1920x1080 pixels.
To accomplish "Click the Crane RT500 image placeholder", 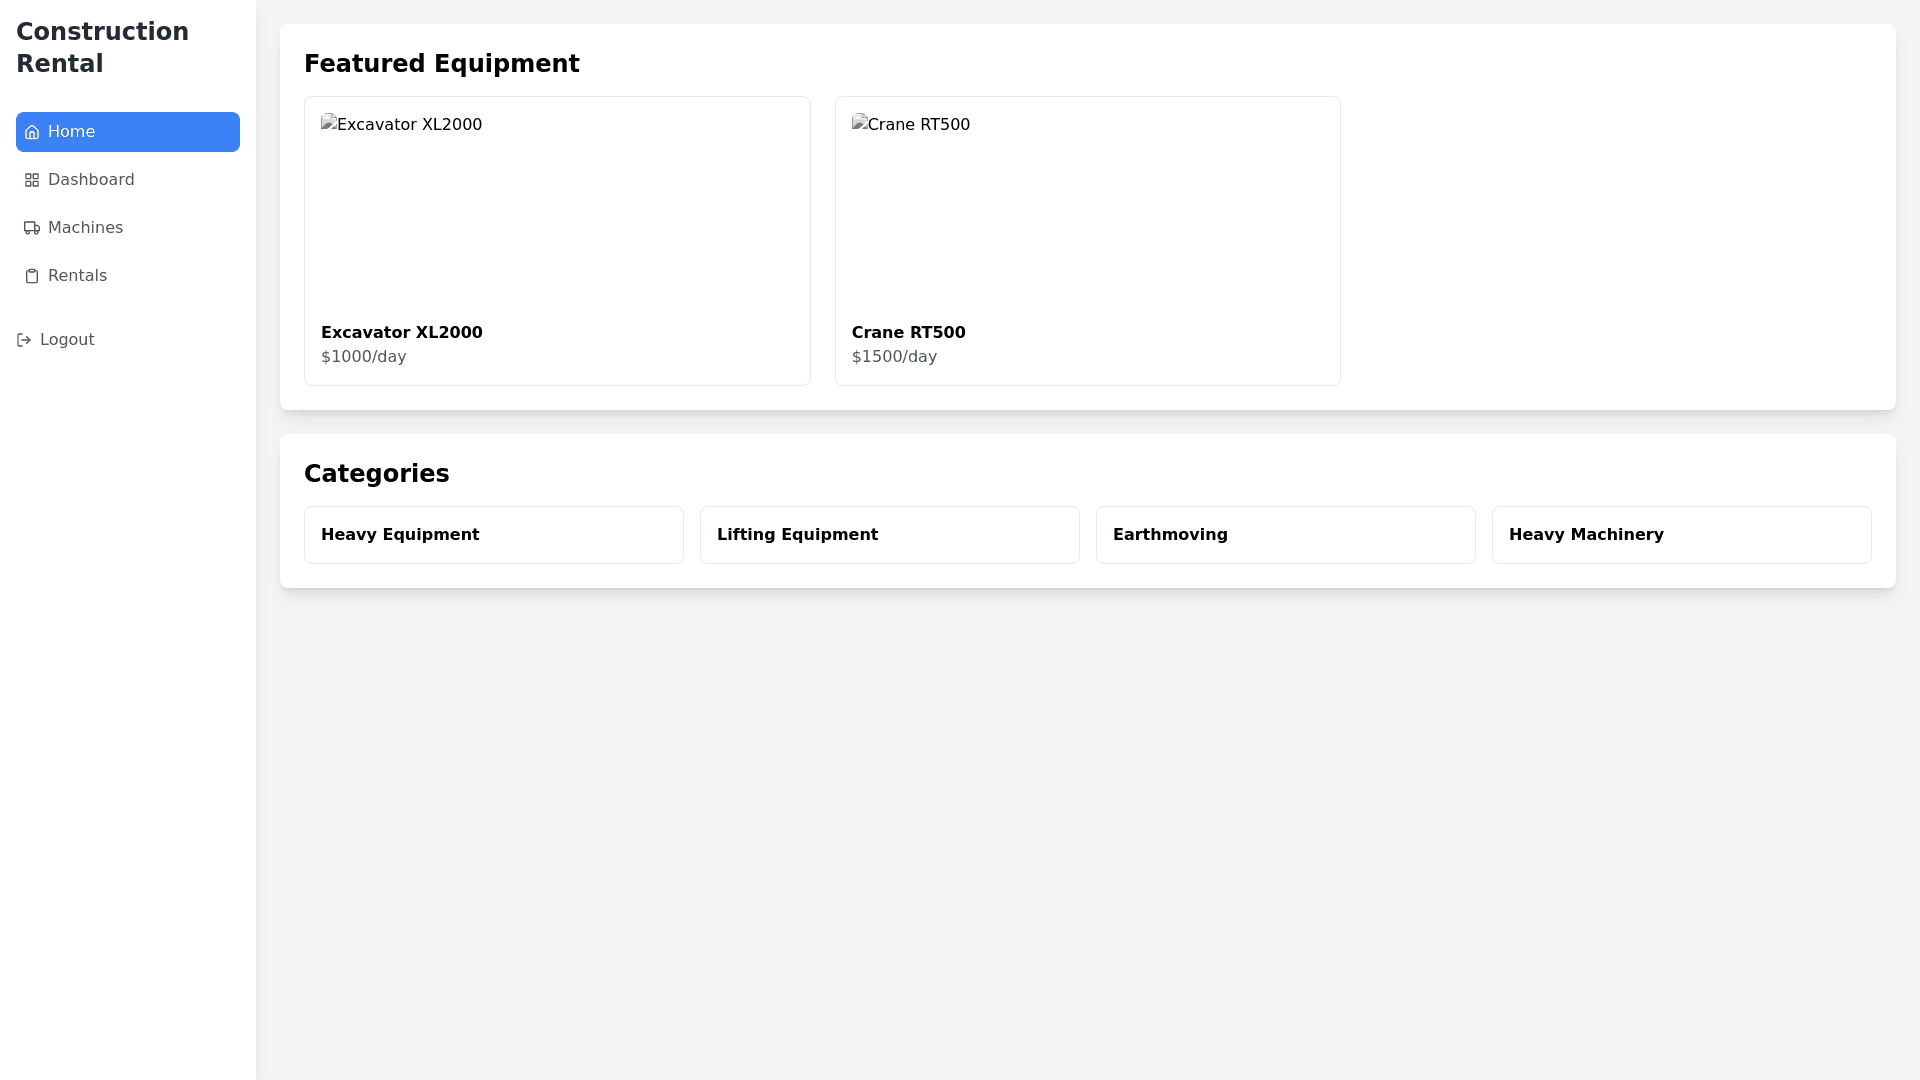I will (x=910, y=125).
